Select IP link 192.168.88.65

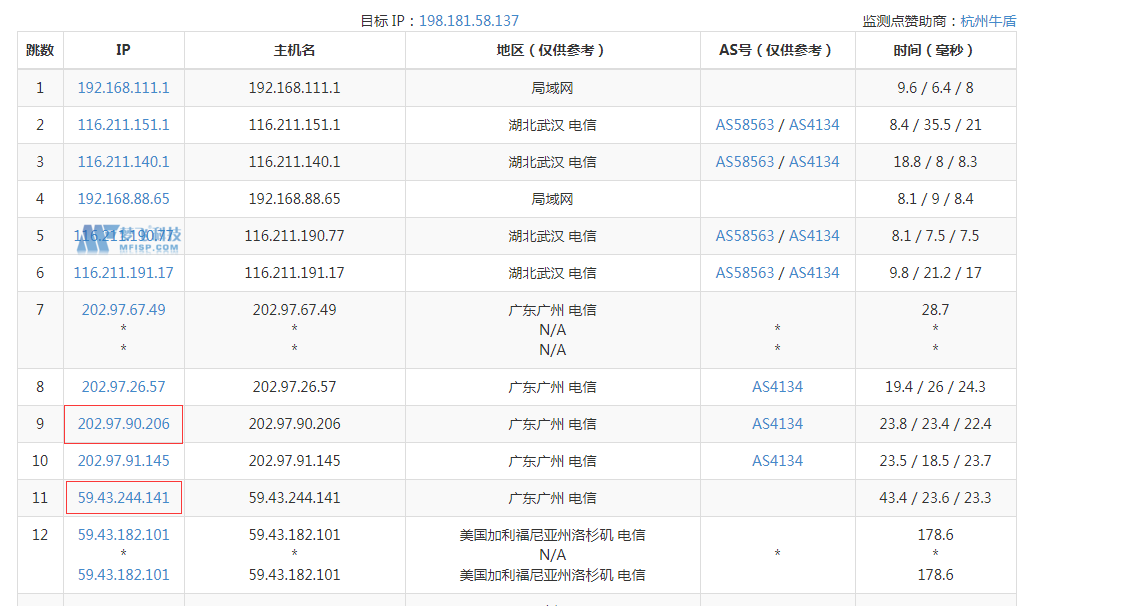tap(123, 199)
